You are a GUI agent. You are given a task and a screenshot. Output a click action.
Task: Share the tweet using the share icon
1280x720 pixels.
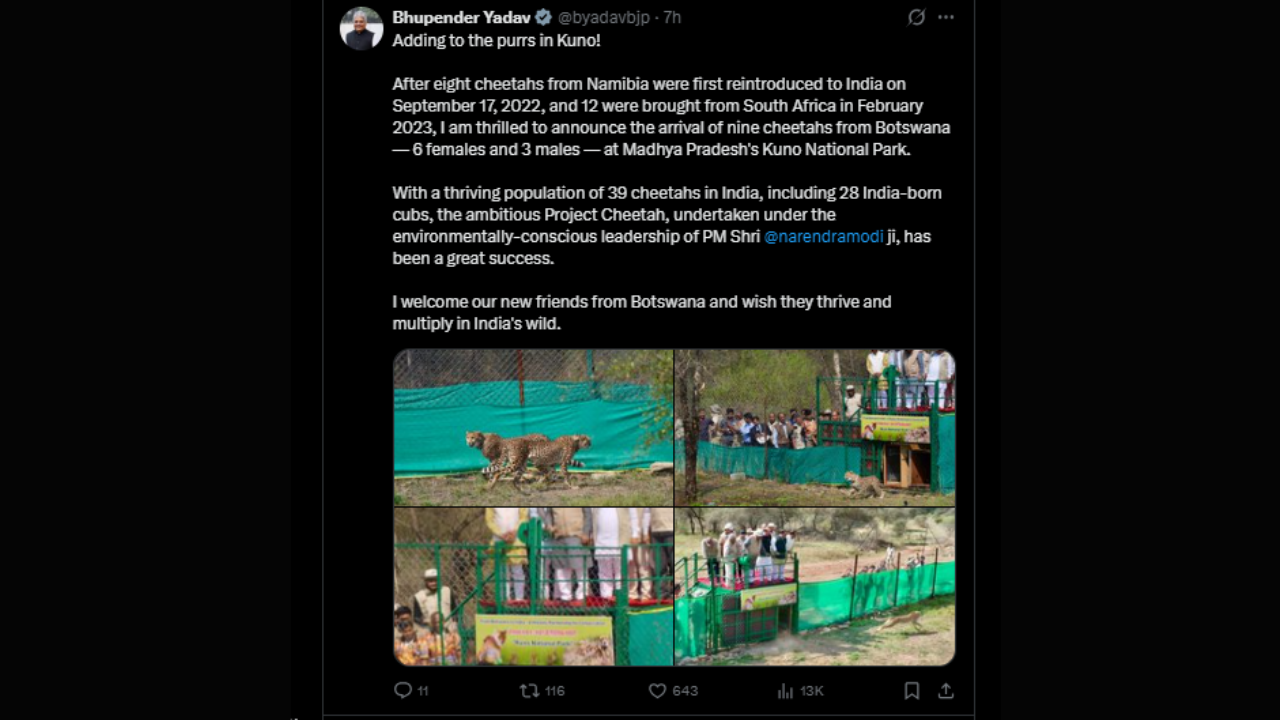pos(945,691)
